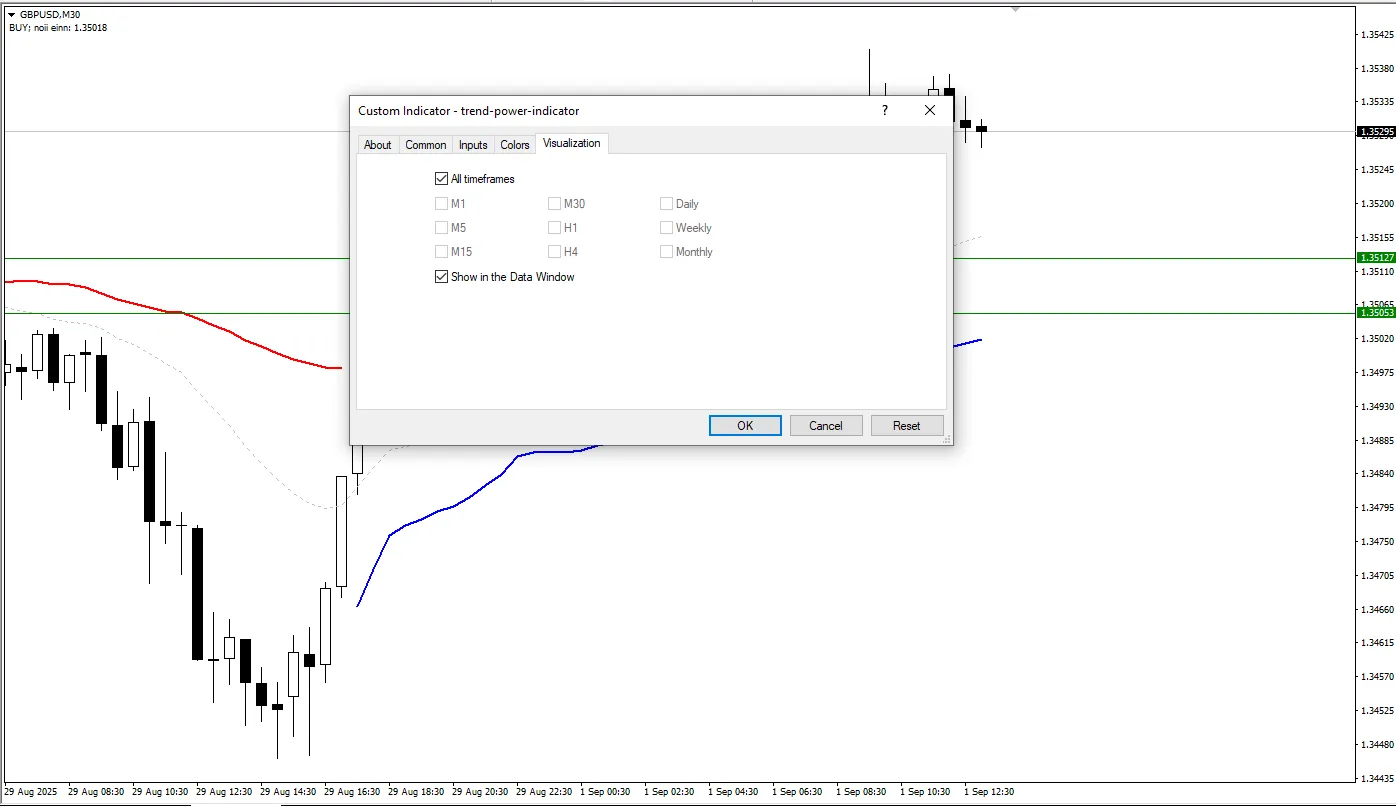Open the Common tab

(x=425, y=145)
